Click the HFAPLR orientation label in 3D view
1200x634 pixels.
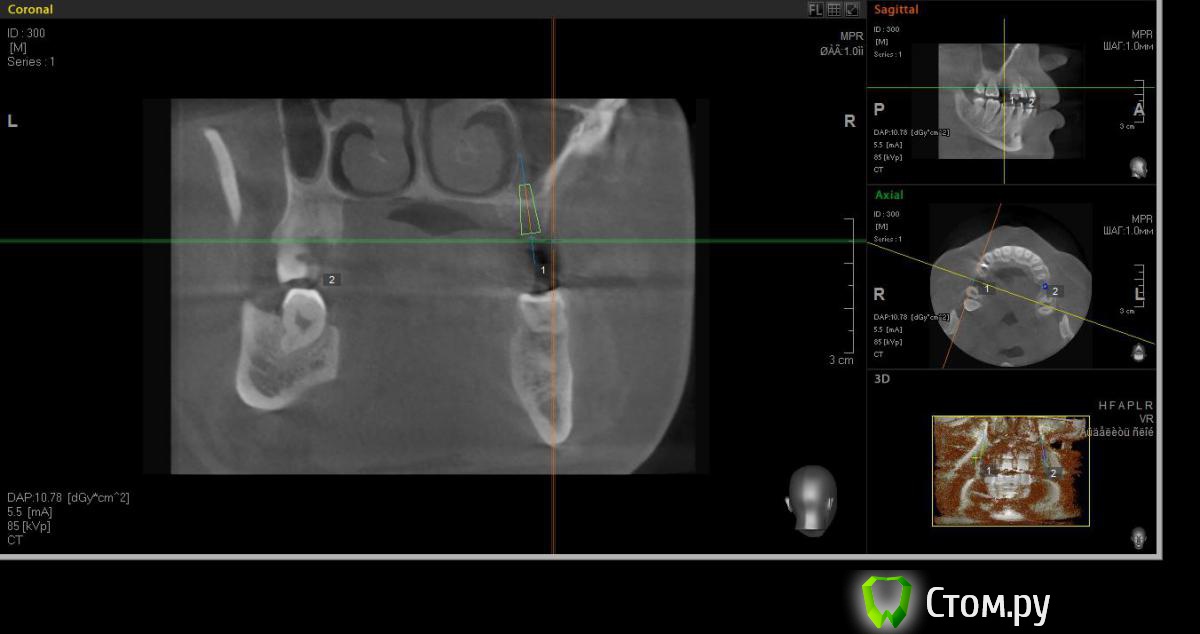(1125, 406)
